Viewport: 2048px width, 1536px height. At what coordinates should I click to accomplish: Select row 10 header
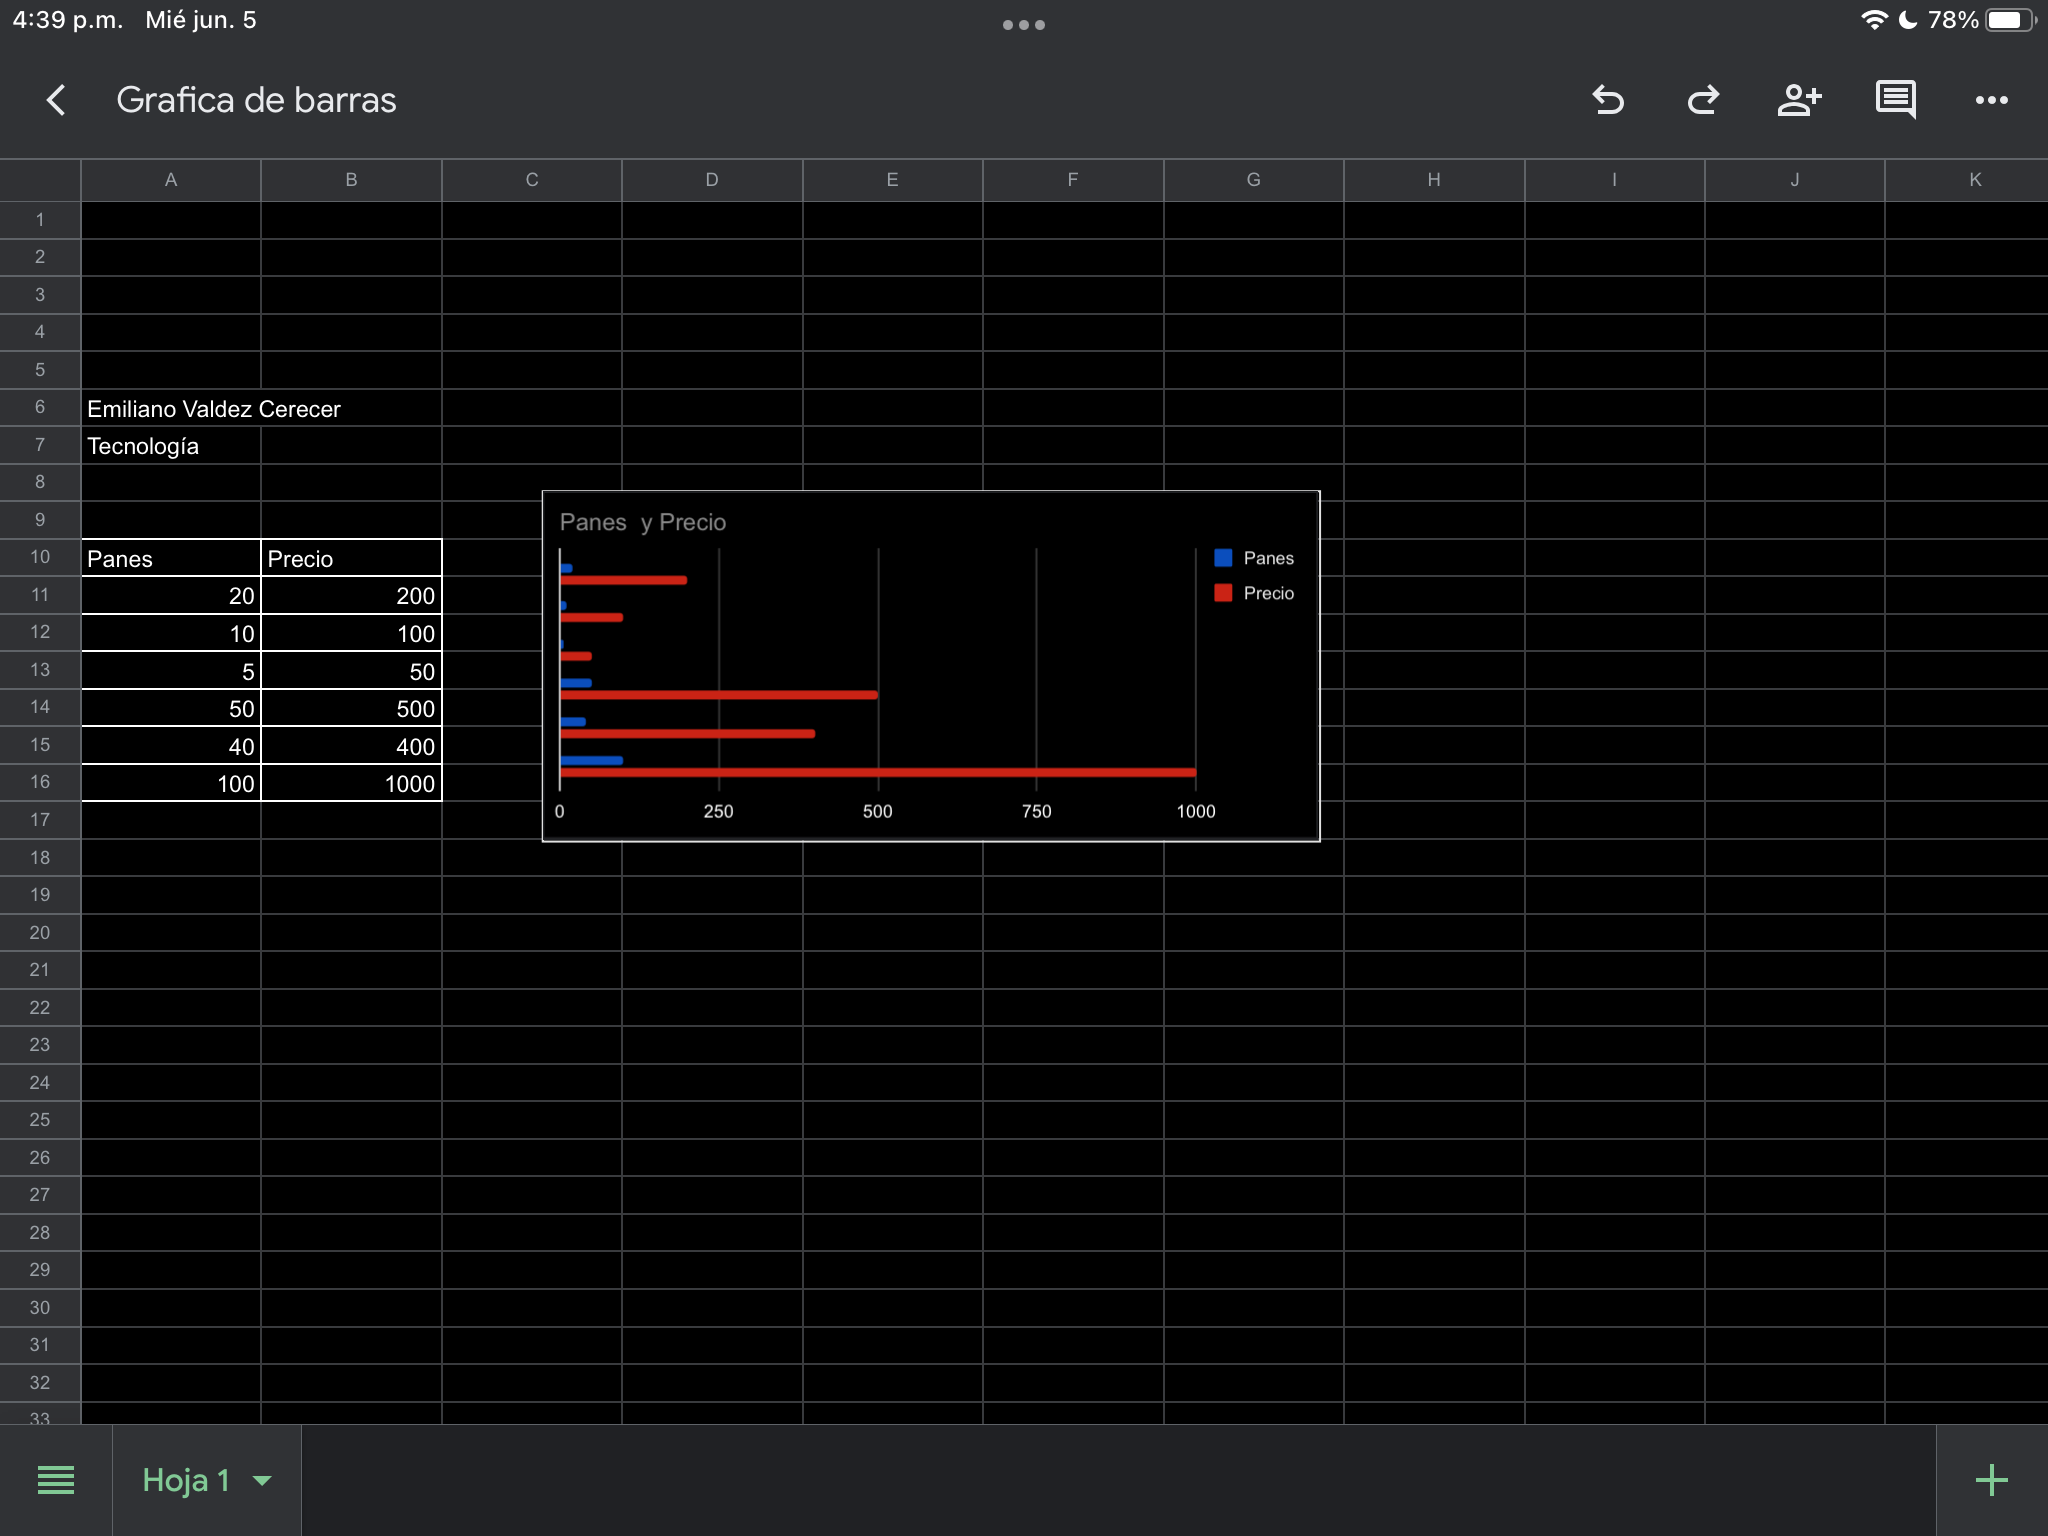coord(40,557)
